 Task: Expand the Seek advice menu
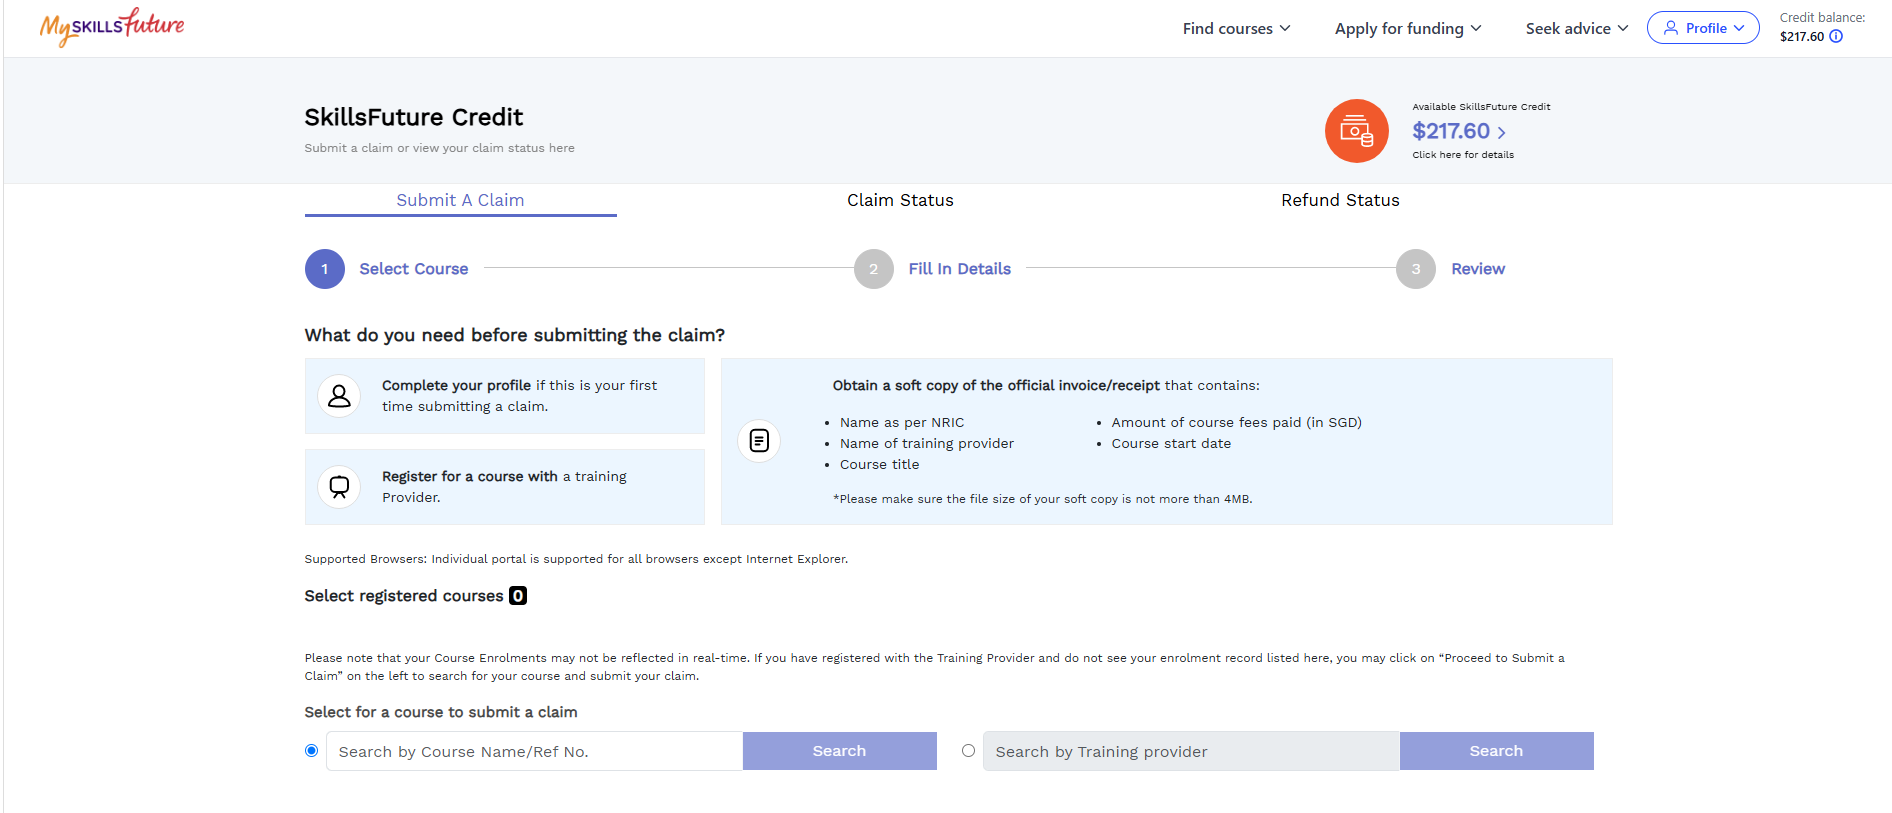tap(1577, 29)
